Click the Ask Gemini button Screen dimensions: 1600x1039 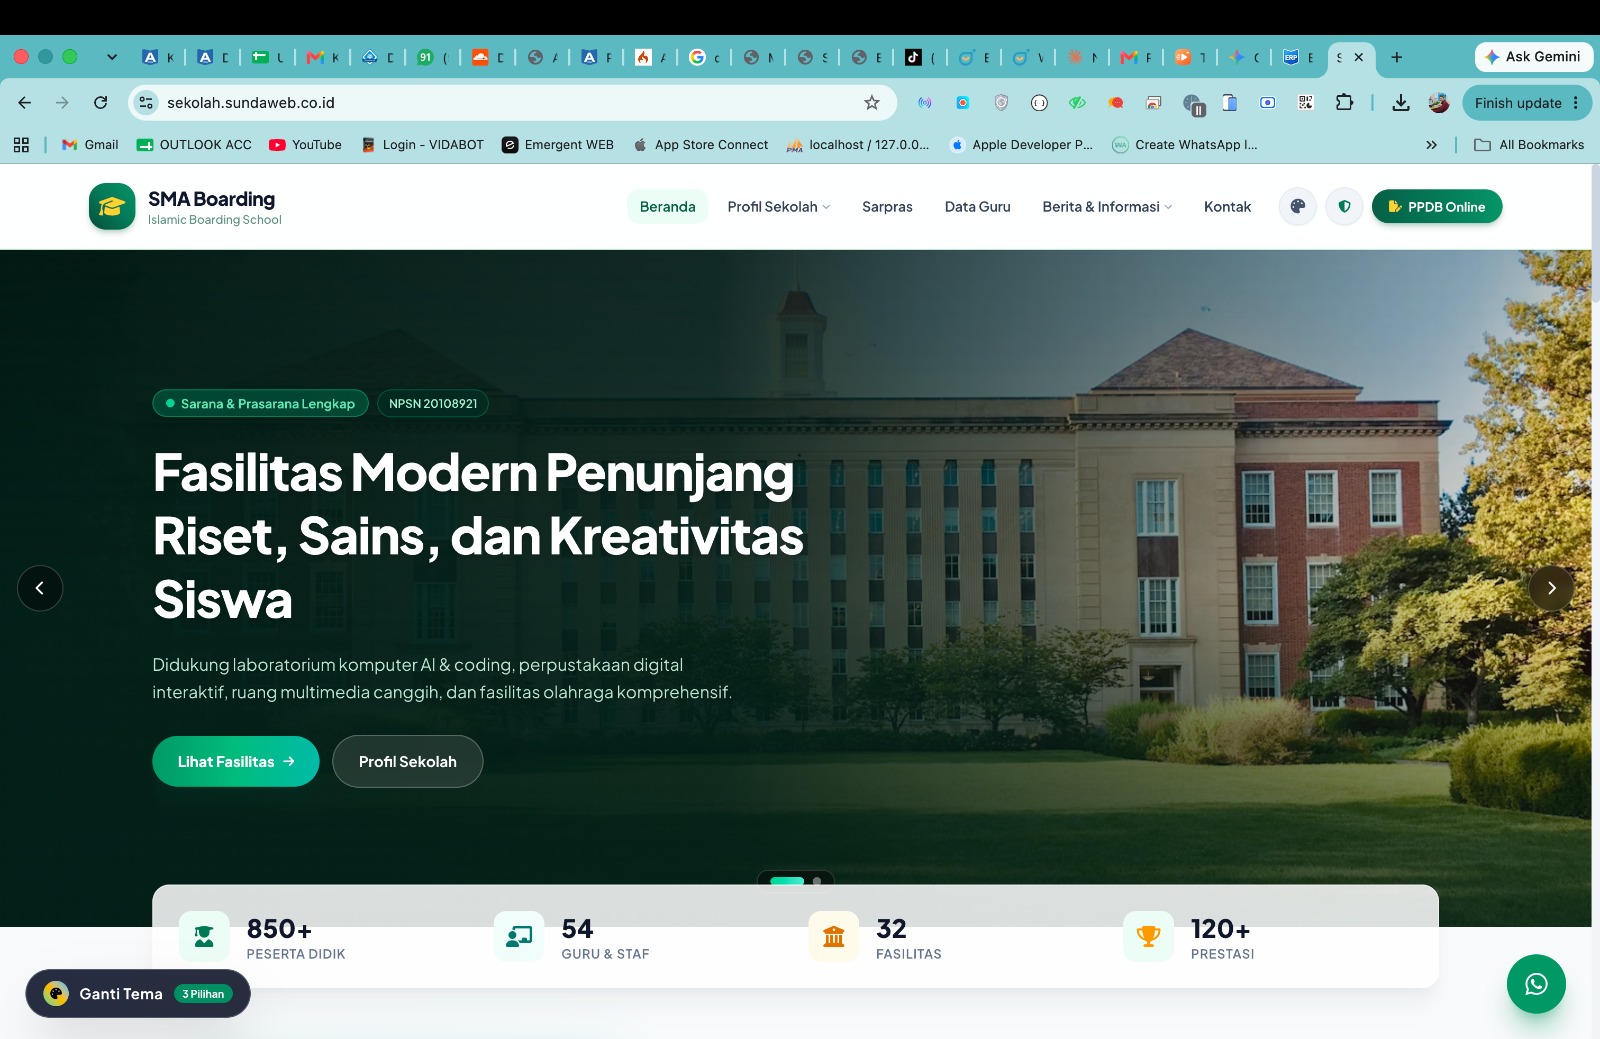click(1533, 57)
